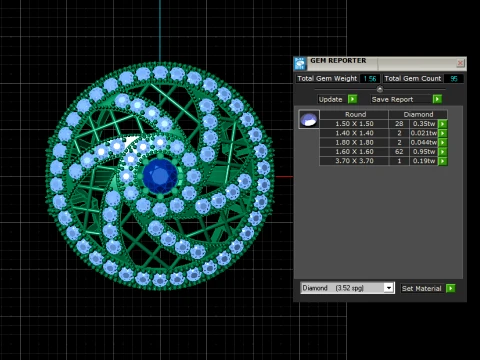Screen dimensions: 480x360
Task: Click green arrow for 1.60 X 1.60 row
Action: click(x=443, y=152)
